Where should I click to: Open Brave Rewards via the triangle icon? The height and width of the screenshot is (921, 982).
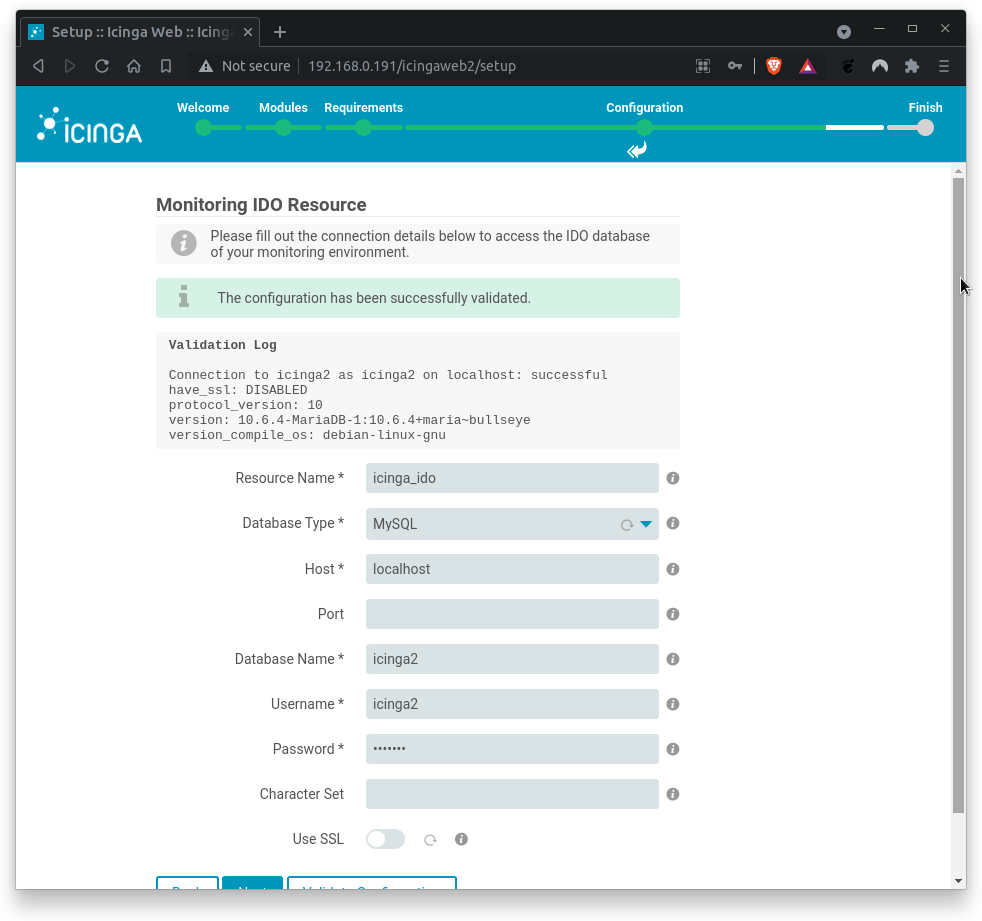pyautogui.click(x=807, y=66)
